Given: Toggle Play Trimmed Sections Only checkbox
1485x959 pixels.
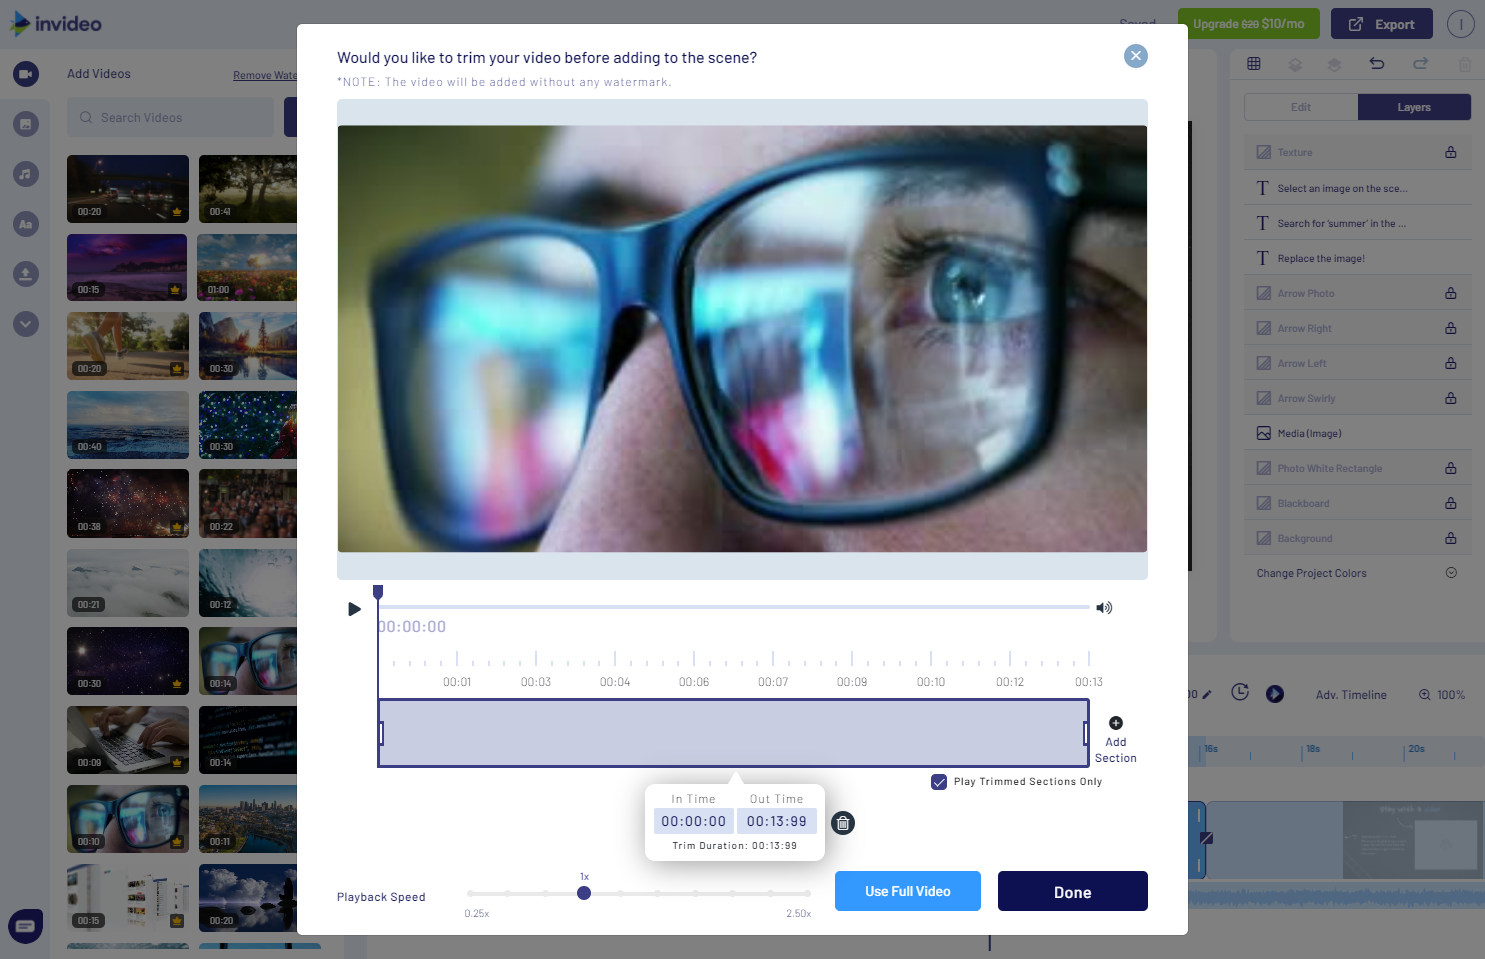Looking at the screenshot, I should (x=939, y=782).
